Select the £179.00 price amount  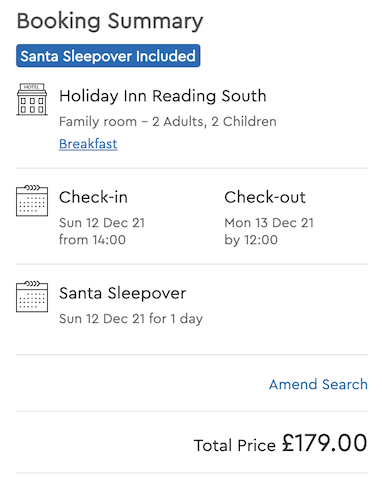pyautogui.click(x=324, y=443)
